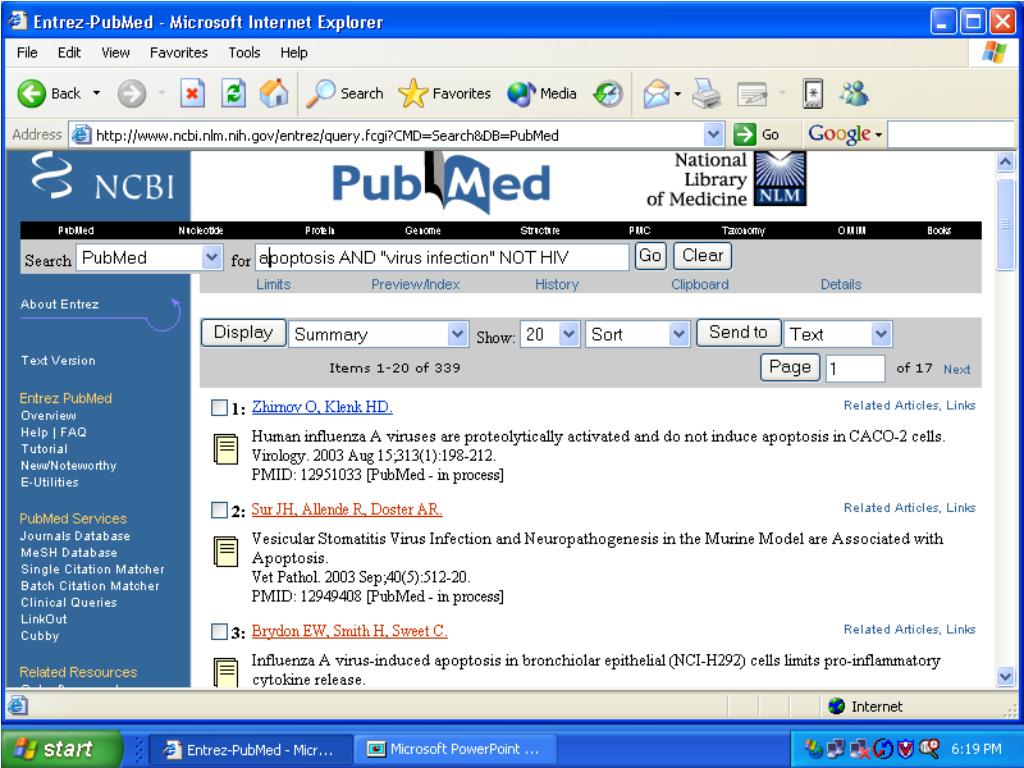Check box for result 2 Sur JH
1024x768 pixels.
point(219,510)
